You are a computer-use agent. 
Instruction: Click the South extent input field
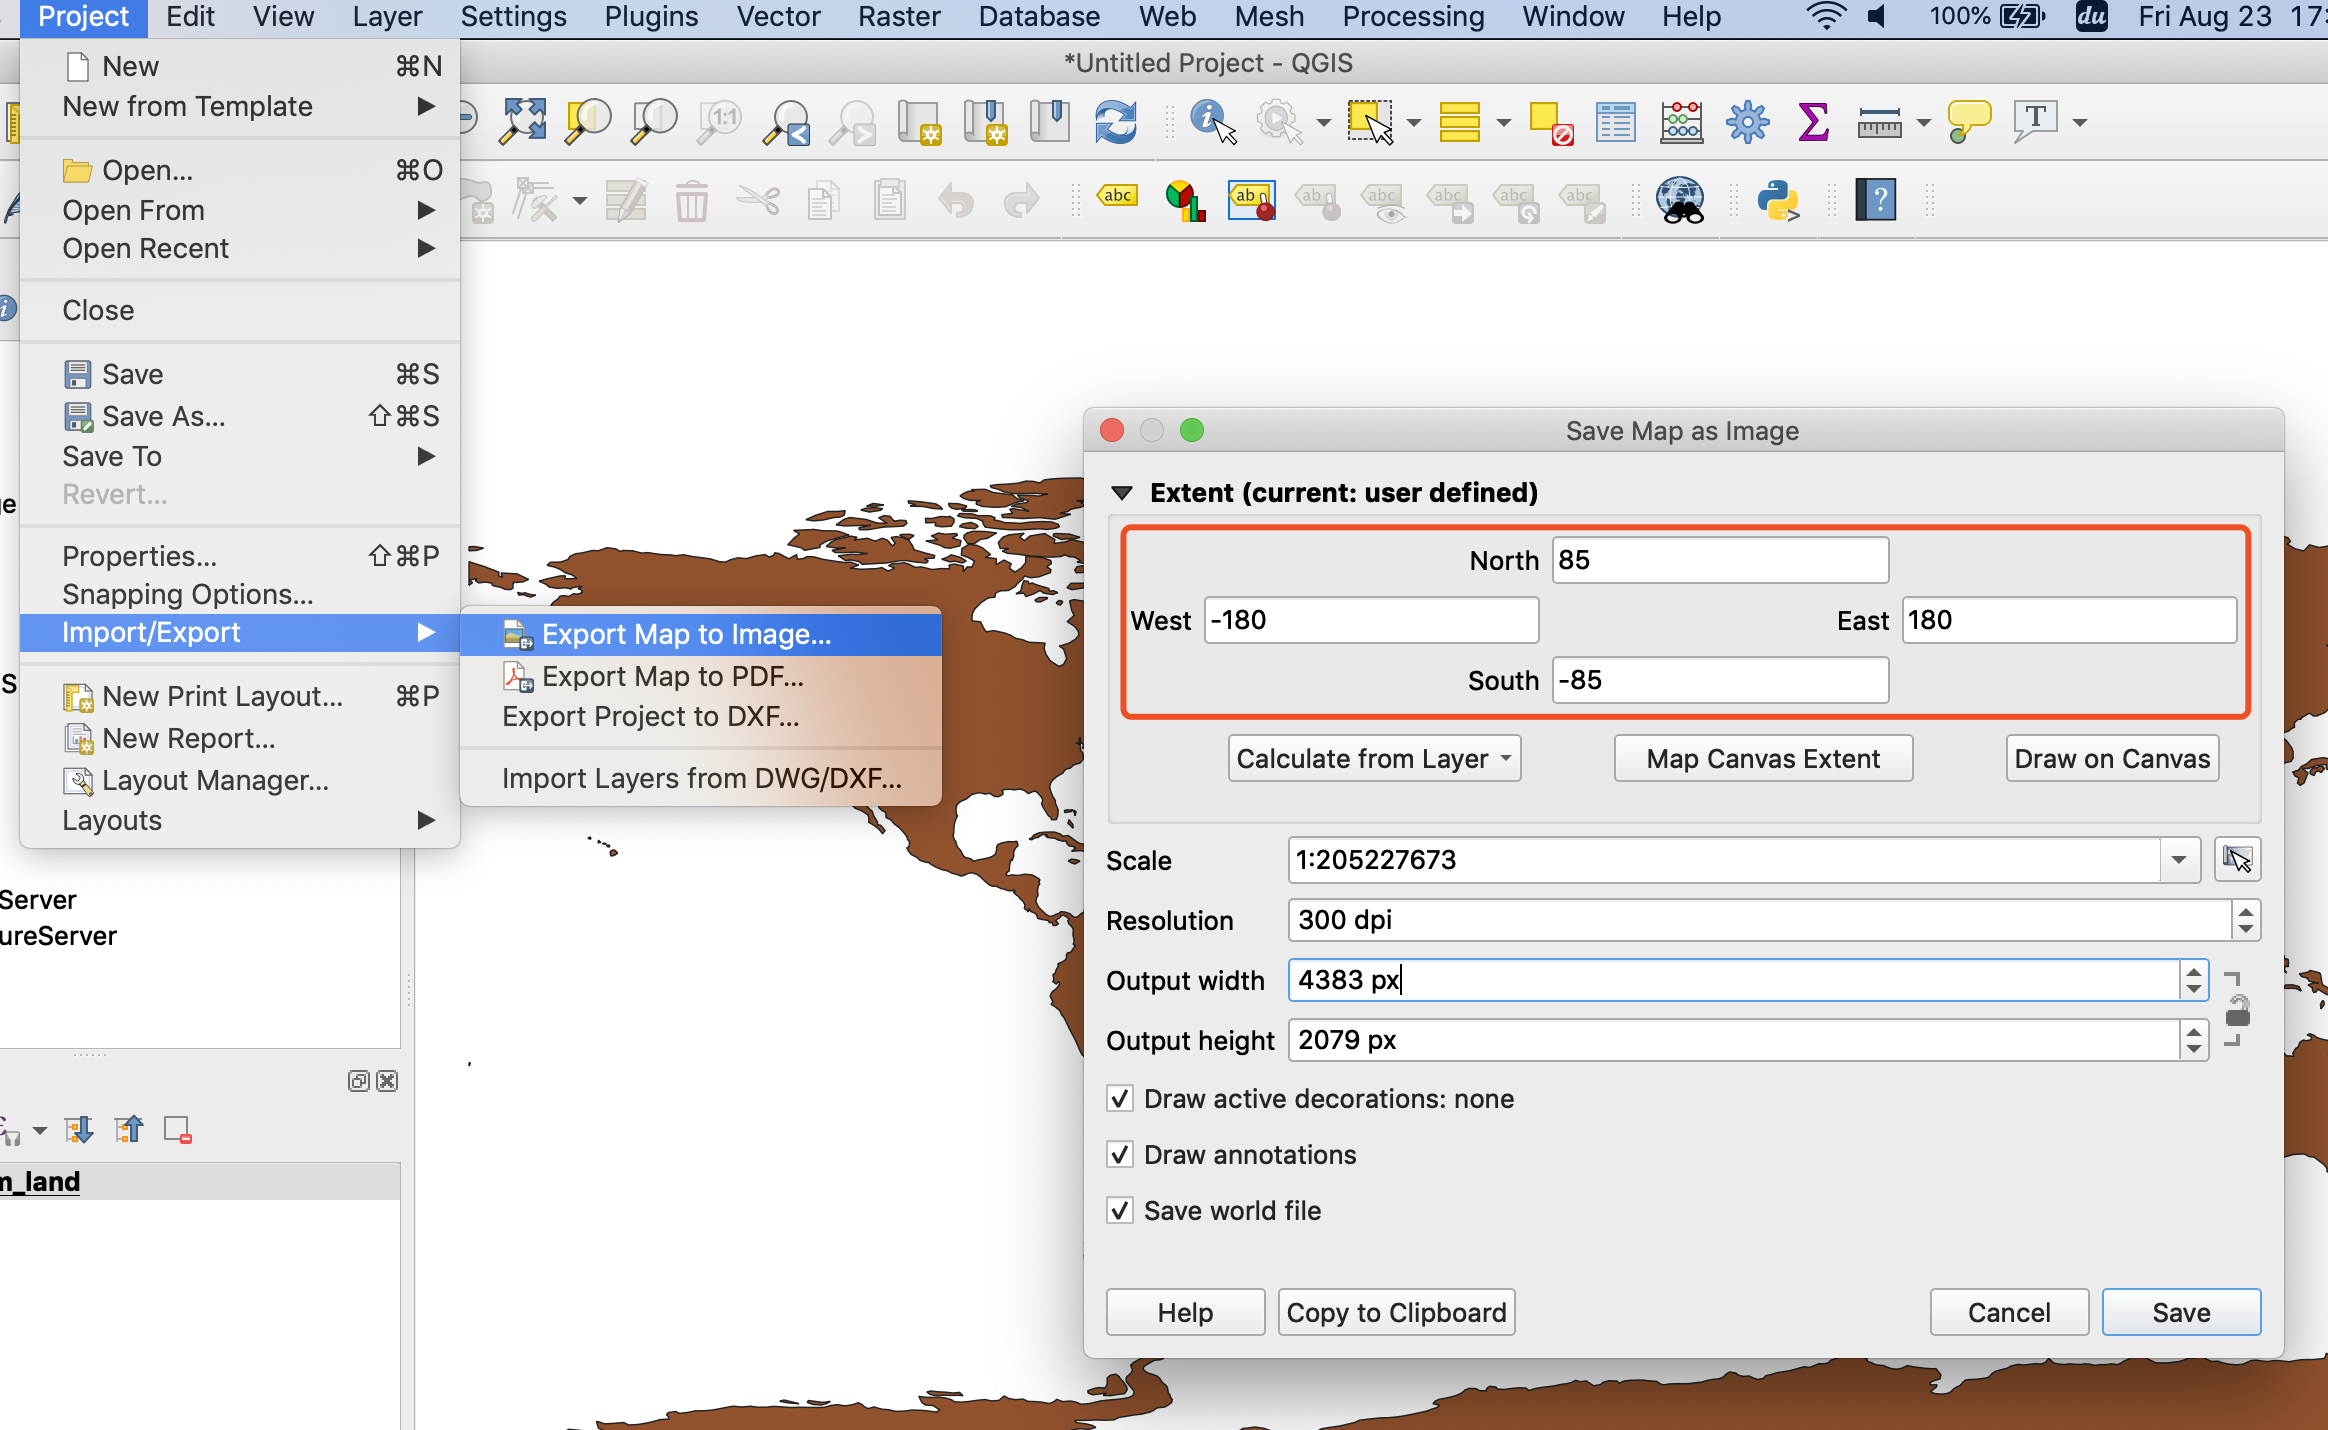click(1720, 680)
